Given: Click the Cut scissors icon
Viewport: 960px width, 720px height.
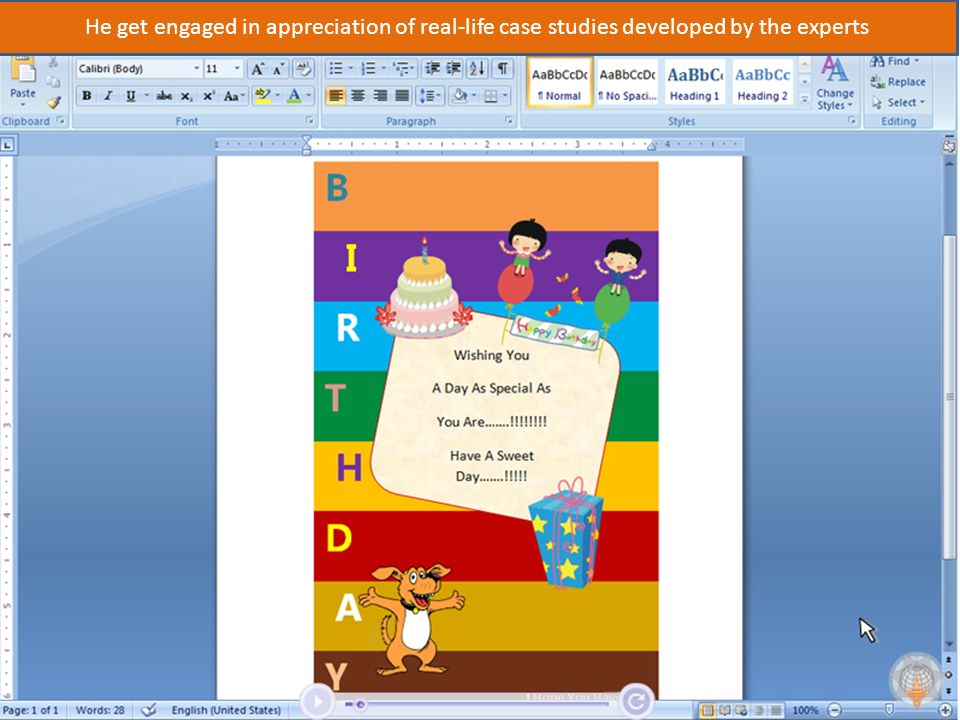Looking at the screenshot, I should (x=53, y=62).
